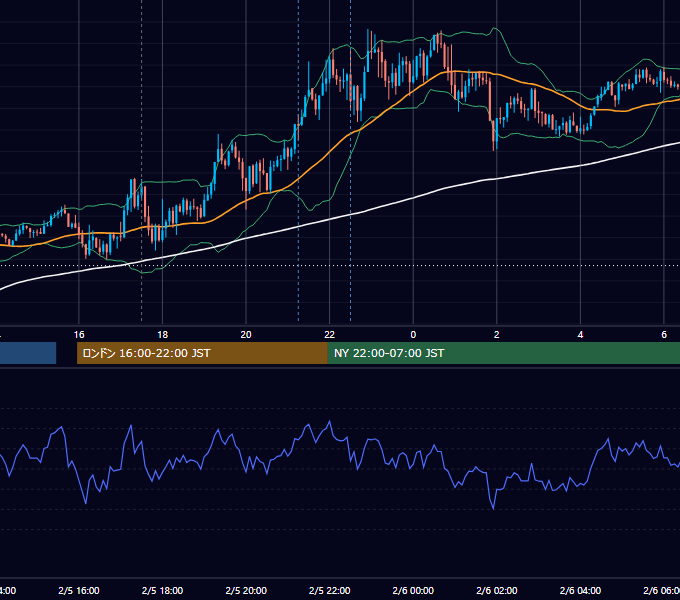Select the orange moving average line
This screenshot has height=600, width=680.
point(330,150)
